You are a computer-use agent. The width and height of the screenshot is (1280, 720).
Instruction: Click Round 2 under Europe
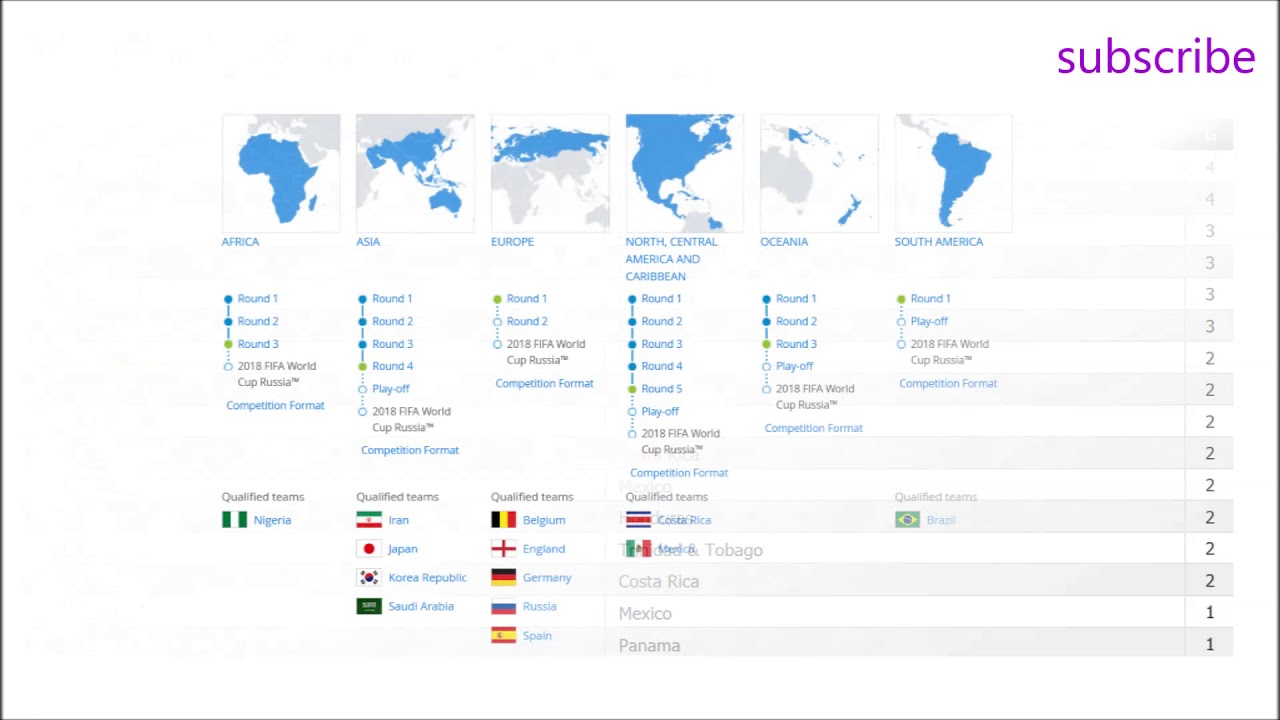coord(527,322)
